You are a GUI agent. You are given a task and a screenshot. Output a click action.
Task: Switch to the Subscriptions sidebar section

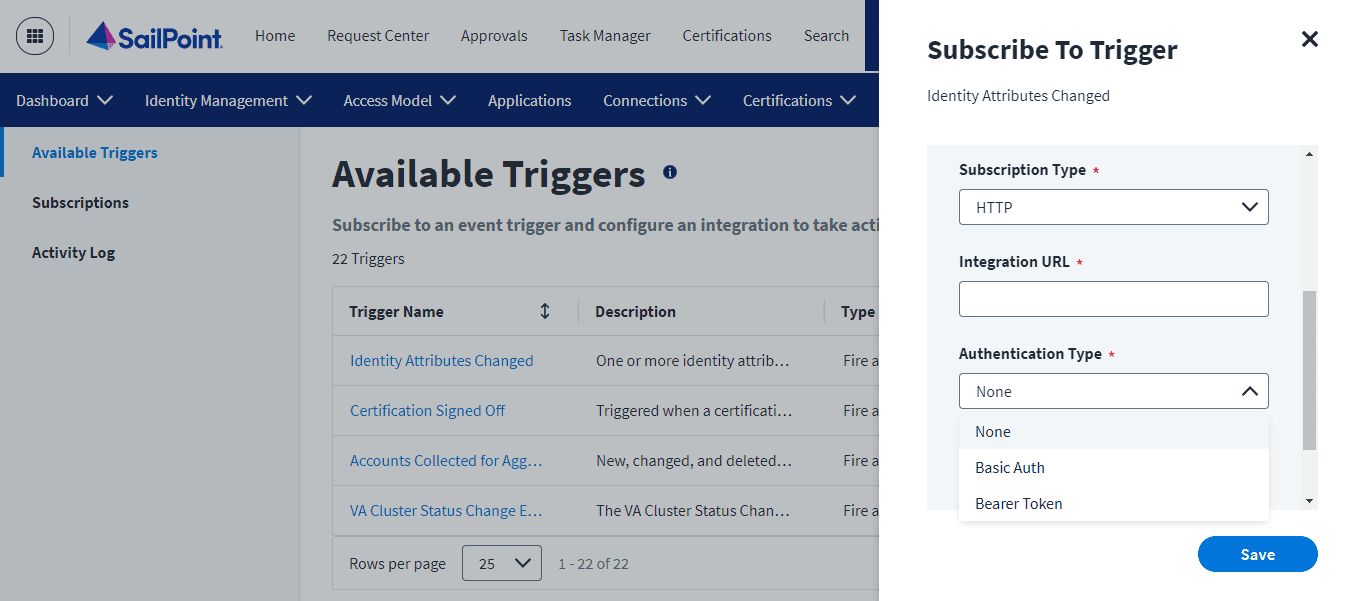[80, 202]
